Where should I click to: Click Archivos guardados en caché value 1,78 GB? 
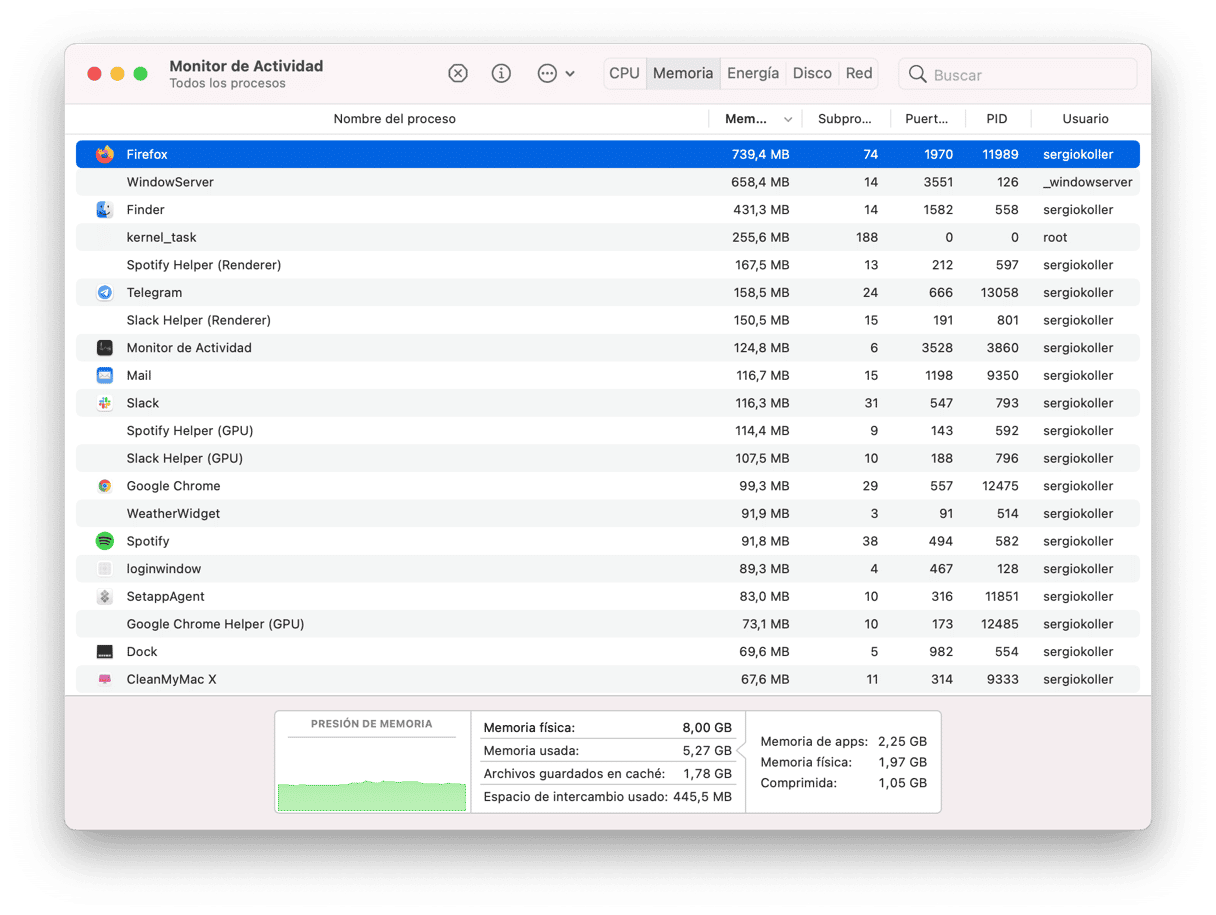pos(708,774)
